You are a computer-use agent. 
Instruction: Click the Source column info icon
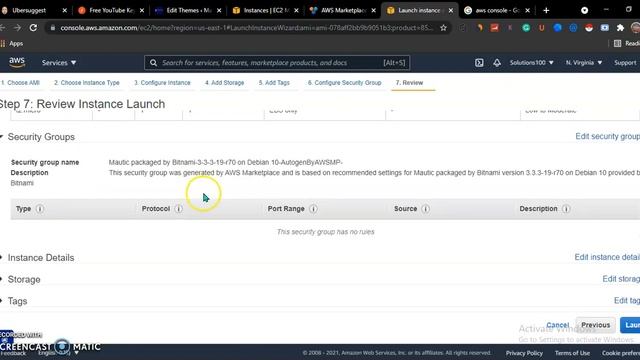tap(425, 209)
